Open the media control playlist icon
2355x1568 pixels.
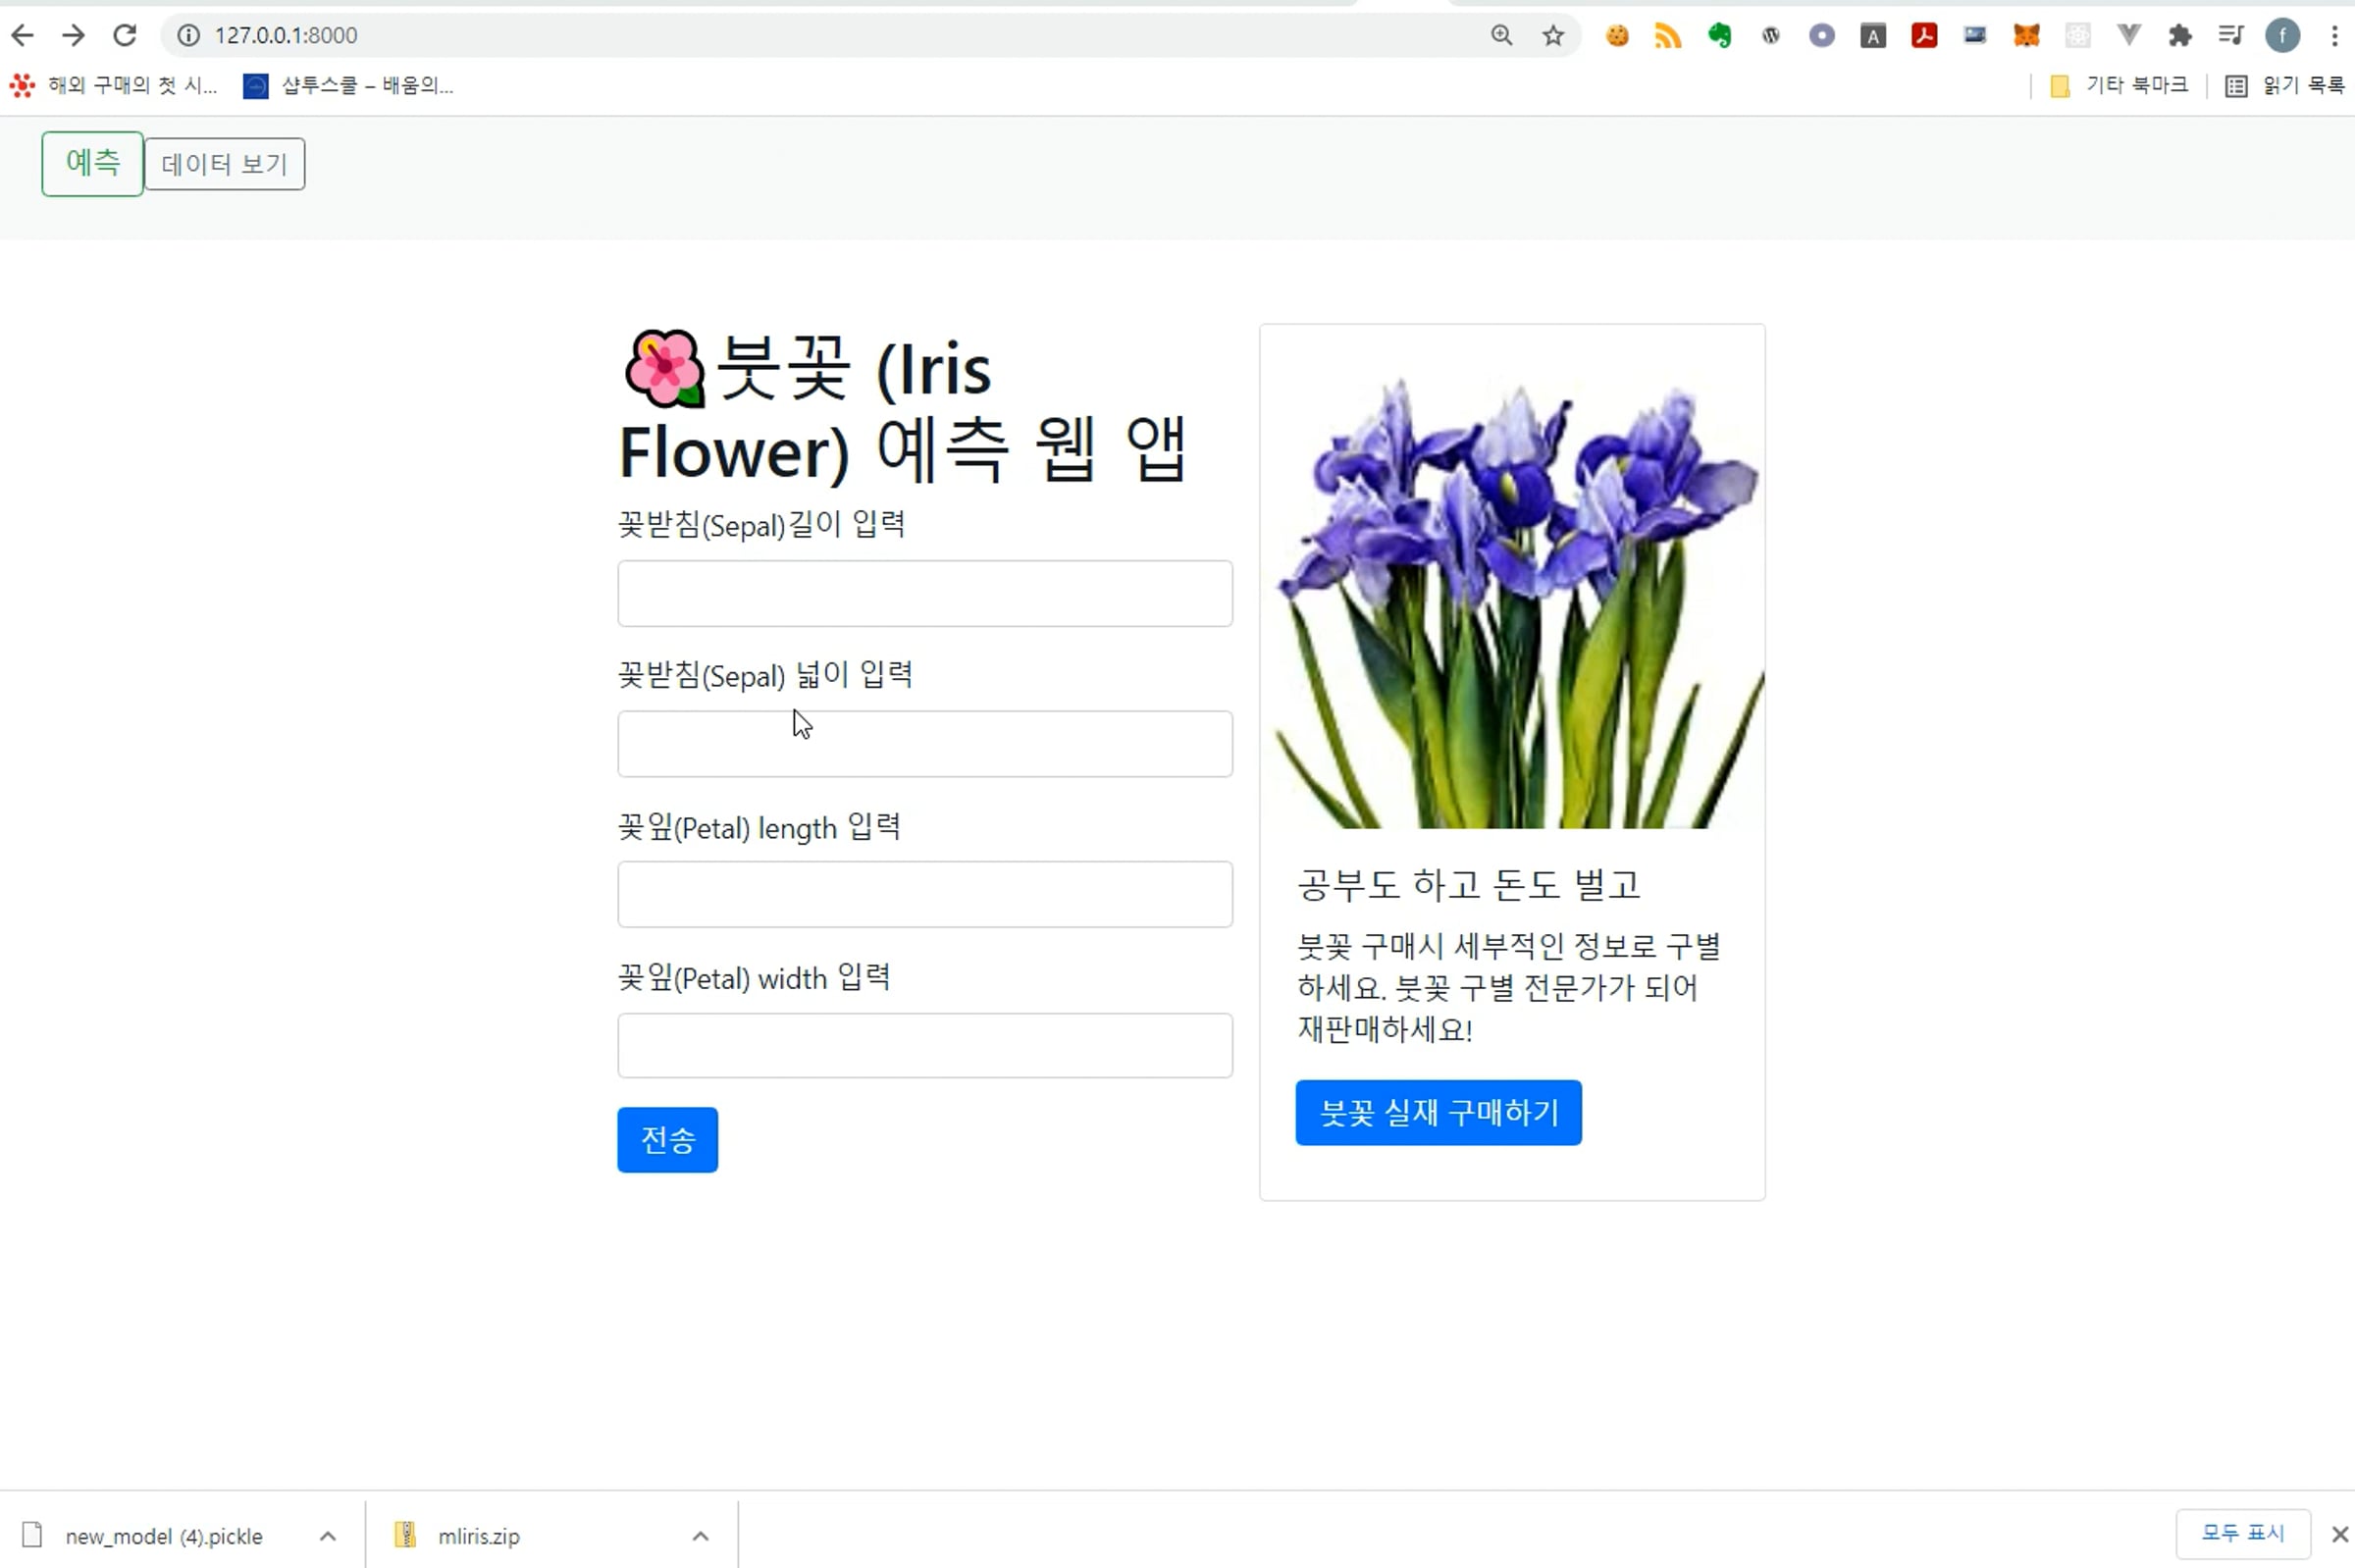(2231, 36)
